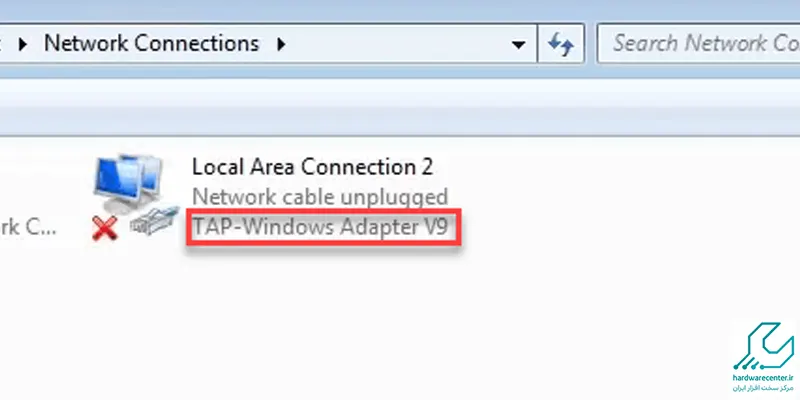Select the Local Area Connection 2 label
This screenshot has height=400, width=800.
pyautogui.click(x=312, y=167)
